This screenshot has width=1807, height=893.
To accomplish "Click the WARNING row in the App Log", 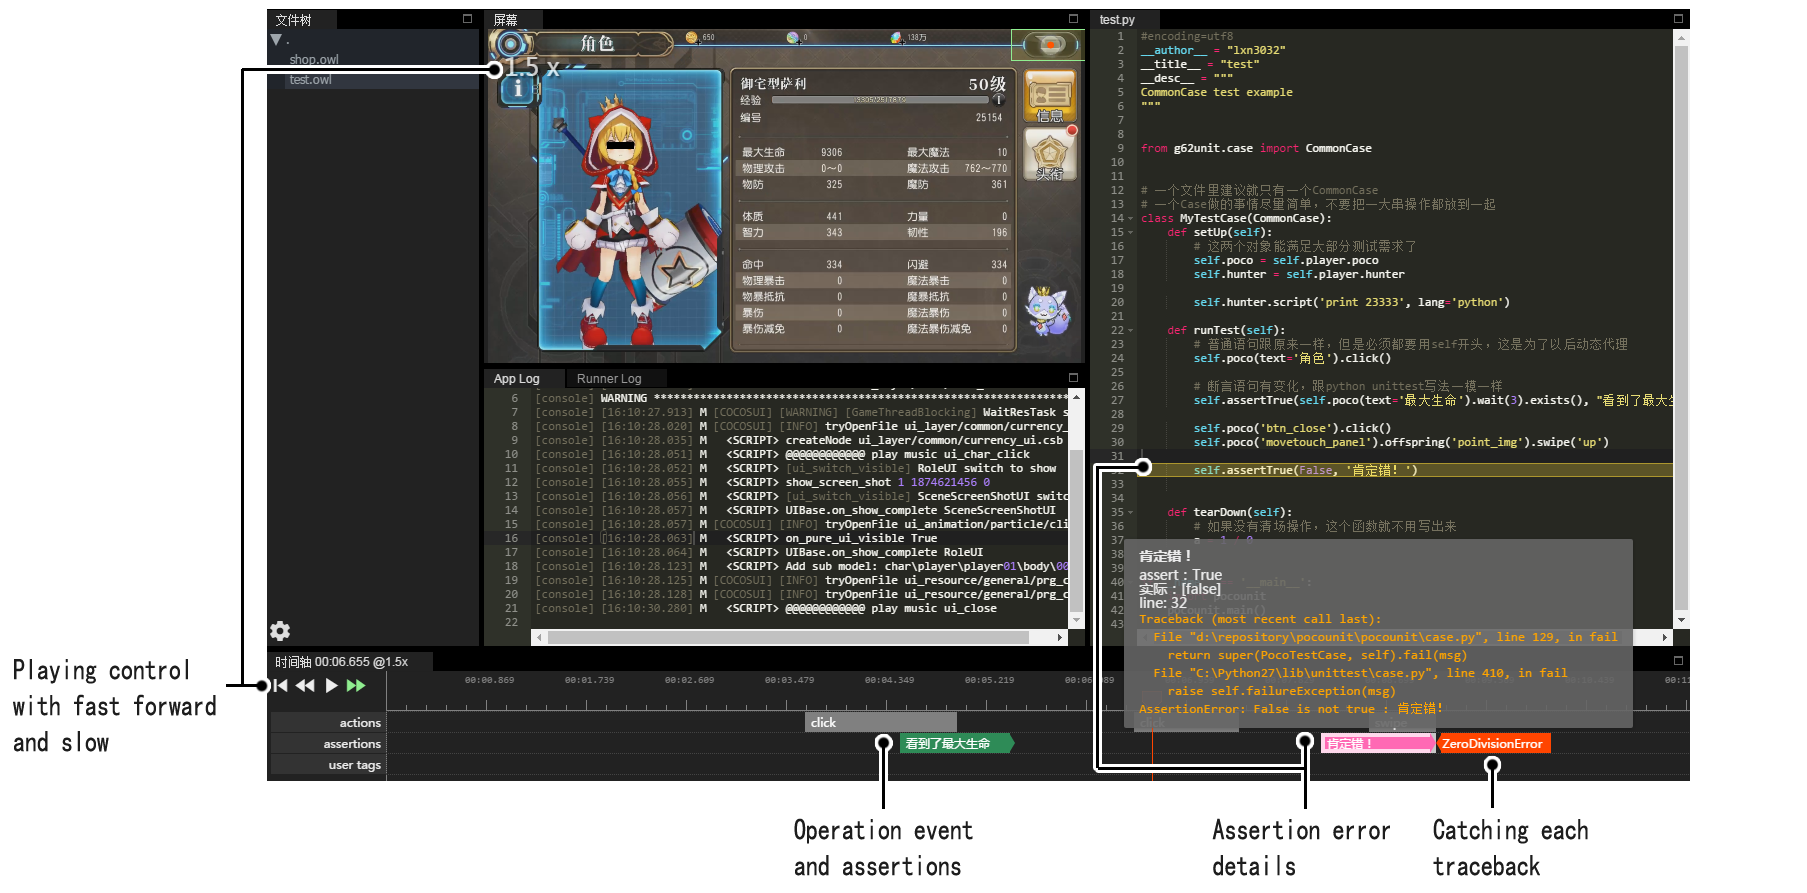I will pyautogui.click(x=802, y=398).
